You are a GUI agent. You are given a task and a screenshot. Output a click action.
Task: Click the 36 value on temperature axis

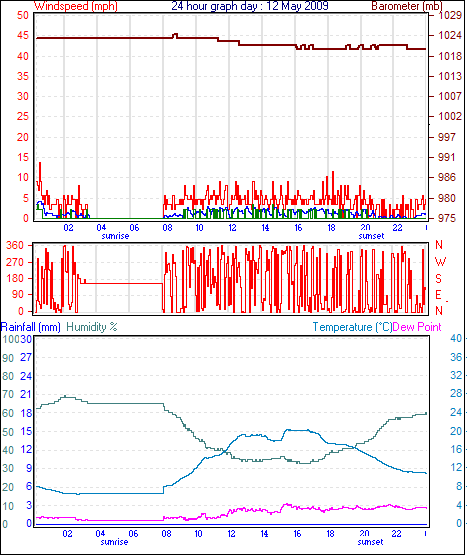click(456, 357)
